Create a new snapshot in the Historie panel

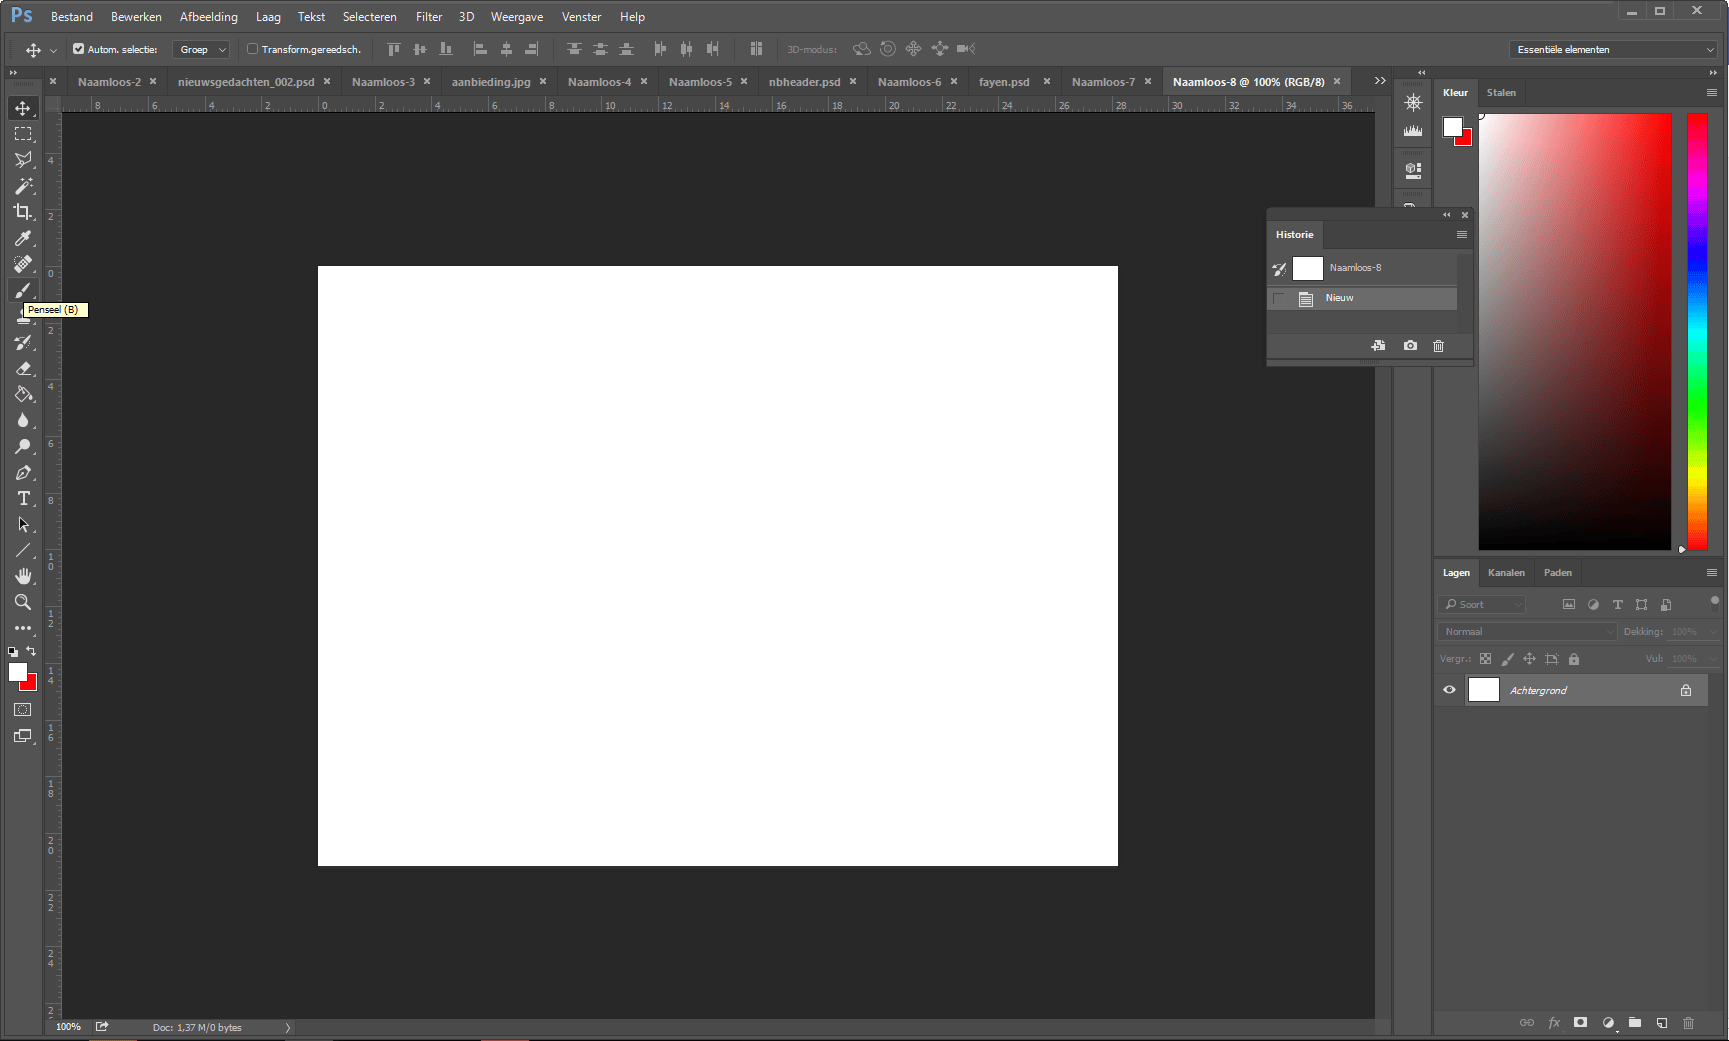click(x=1410, y=345)
